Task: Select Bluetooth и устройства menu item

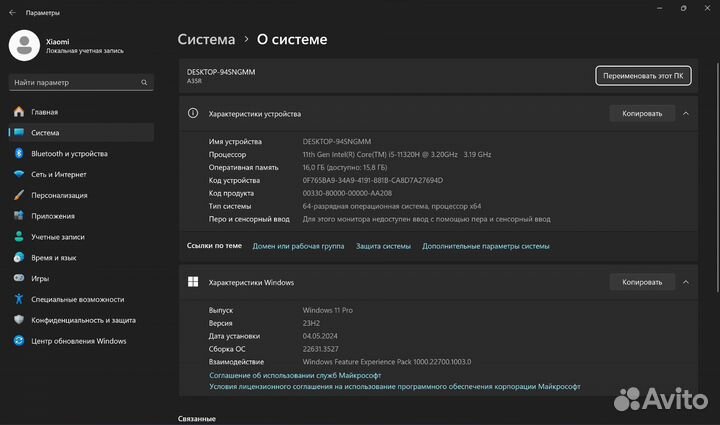Action: tap(81, 153)
